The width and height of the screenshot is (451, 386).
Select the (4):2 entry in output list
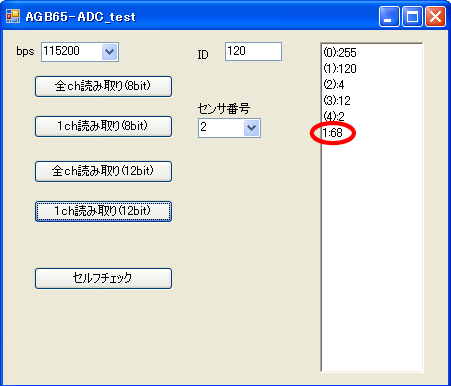click(x=334, y=116)
